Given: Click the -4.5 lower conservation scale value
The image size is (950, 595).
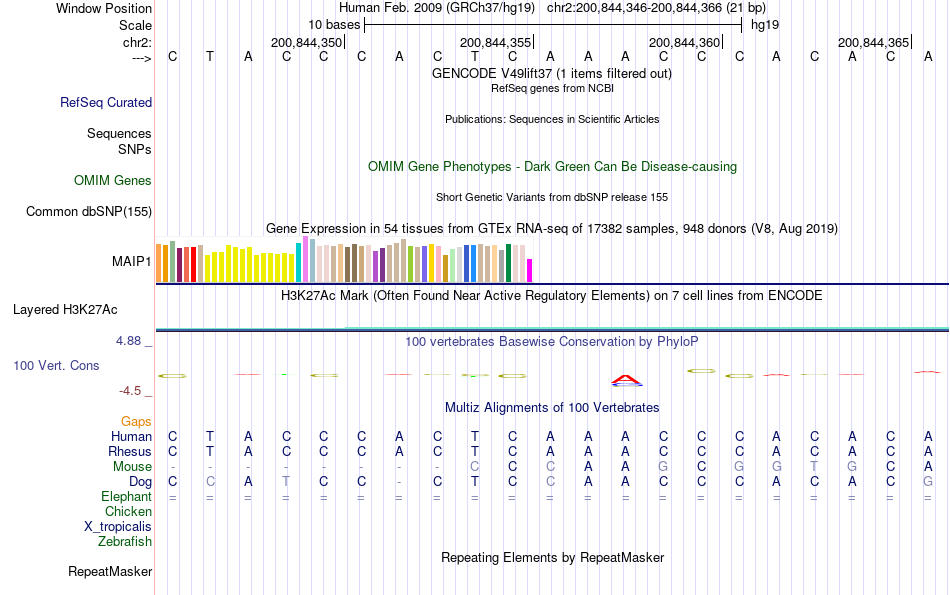Looking at the screenshot, I should point(130,391).
